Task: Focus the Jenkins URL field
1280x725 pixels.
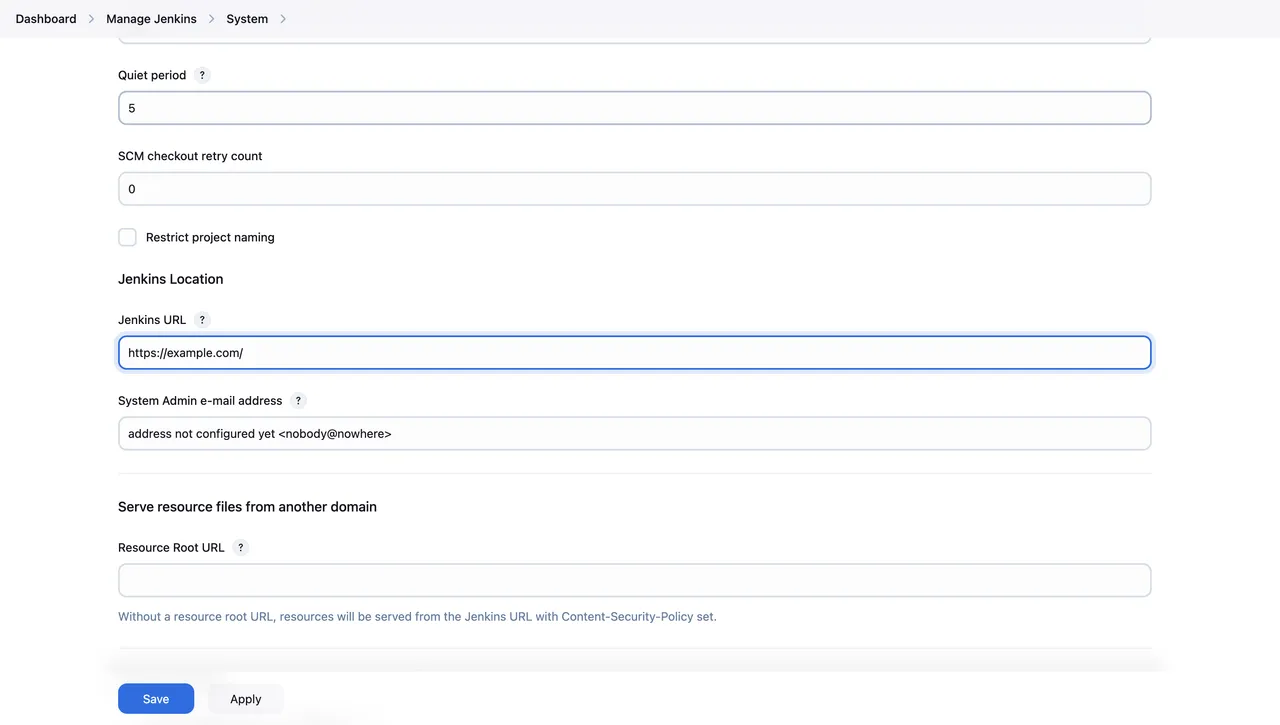Action: coord(635,353)
